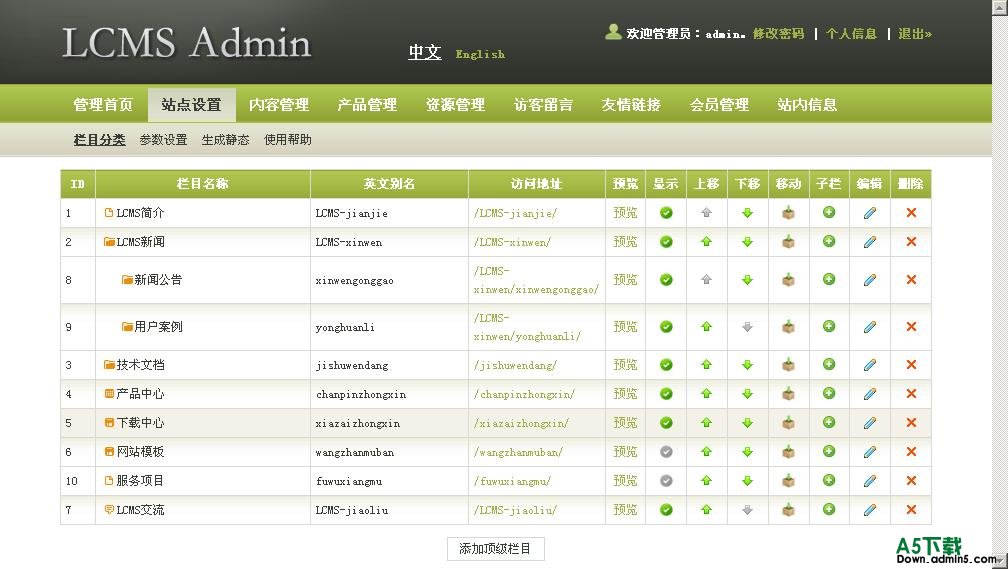Add sub-column to 下载中心 row

[x=829, y=422]
